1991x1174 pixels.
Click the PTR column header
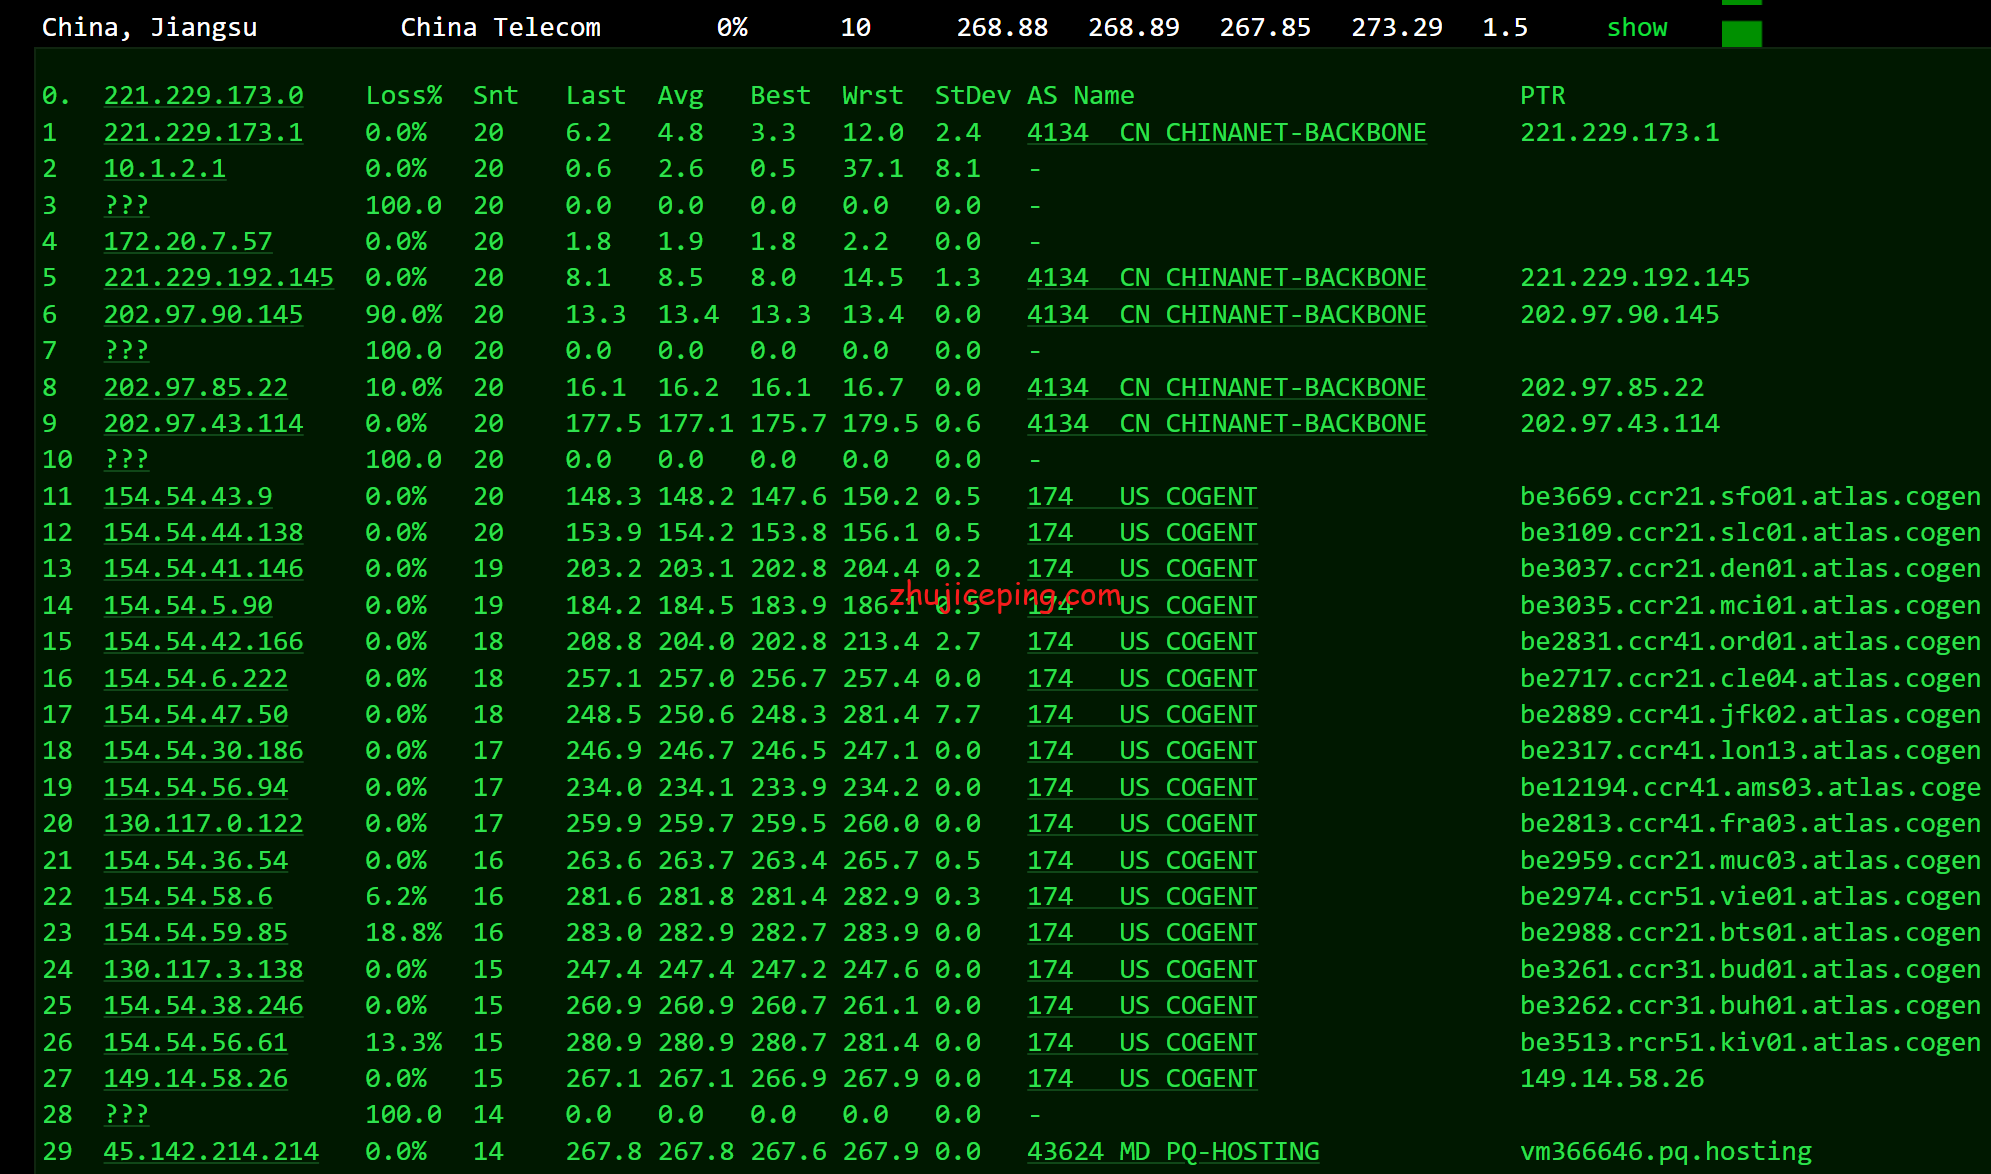(1543, 96)
